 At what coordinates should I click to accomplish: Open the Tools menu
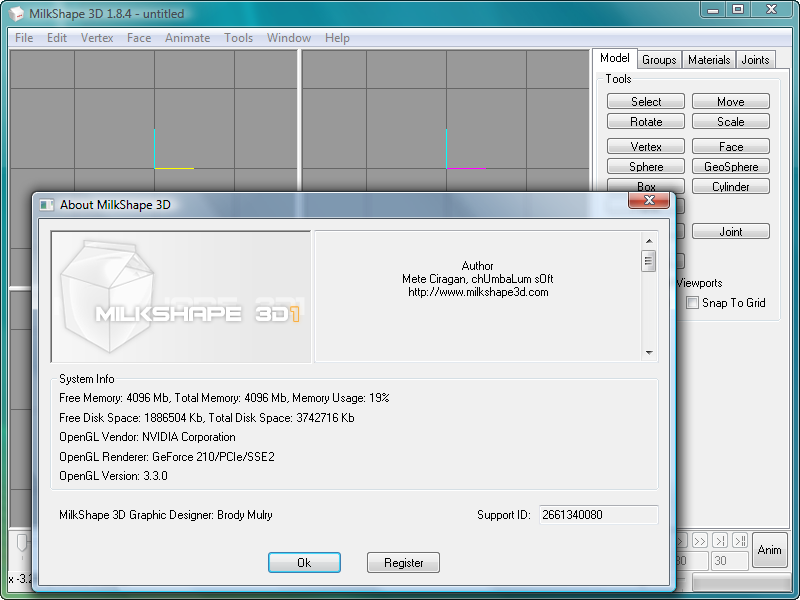(x=238, y=38)
